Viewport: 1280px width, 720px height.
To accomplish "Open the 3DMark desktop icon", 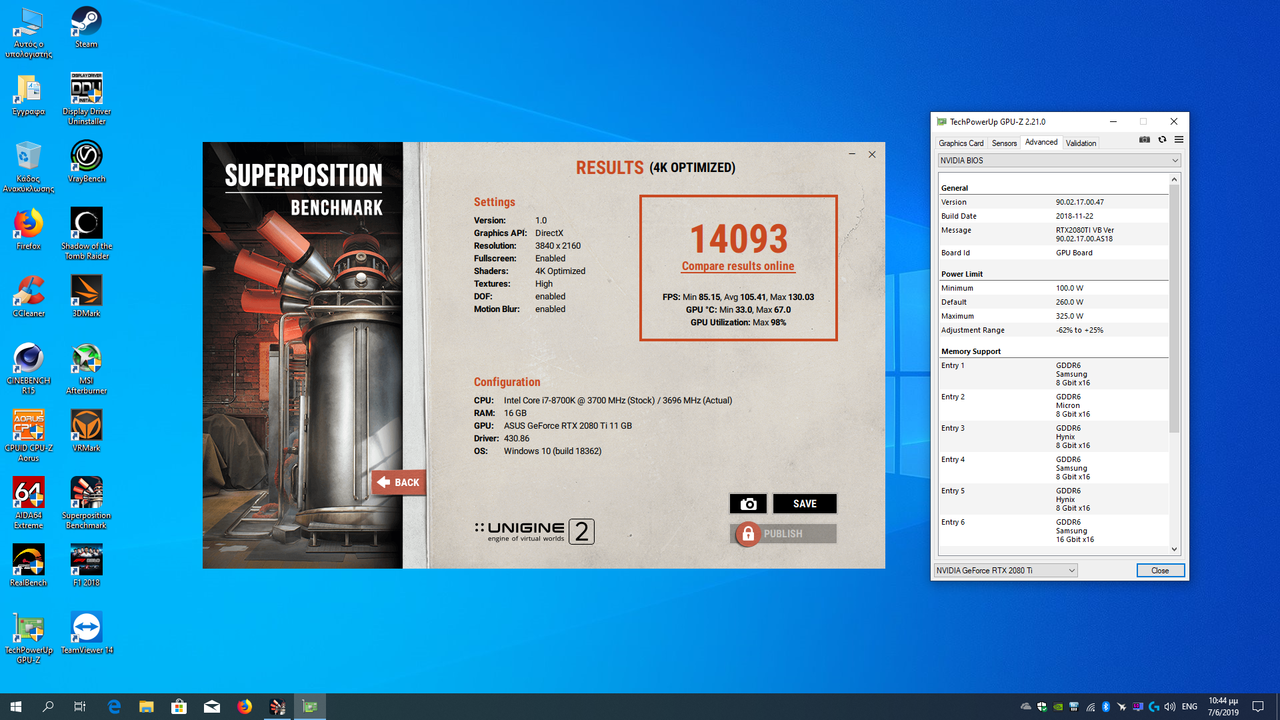I will 86,296.
